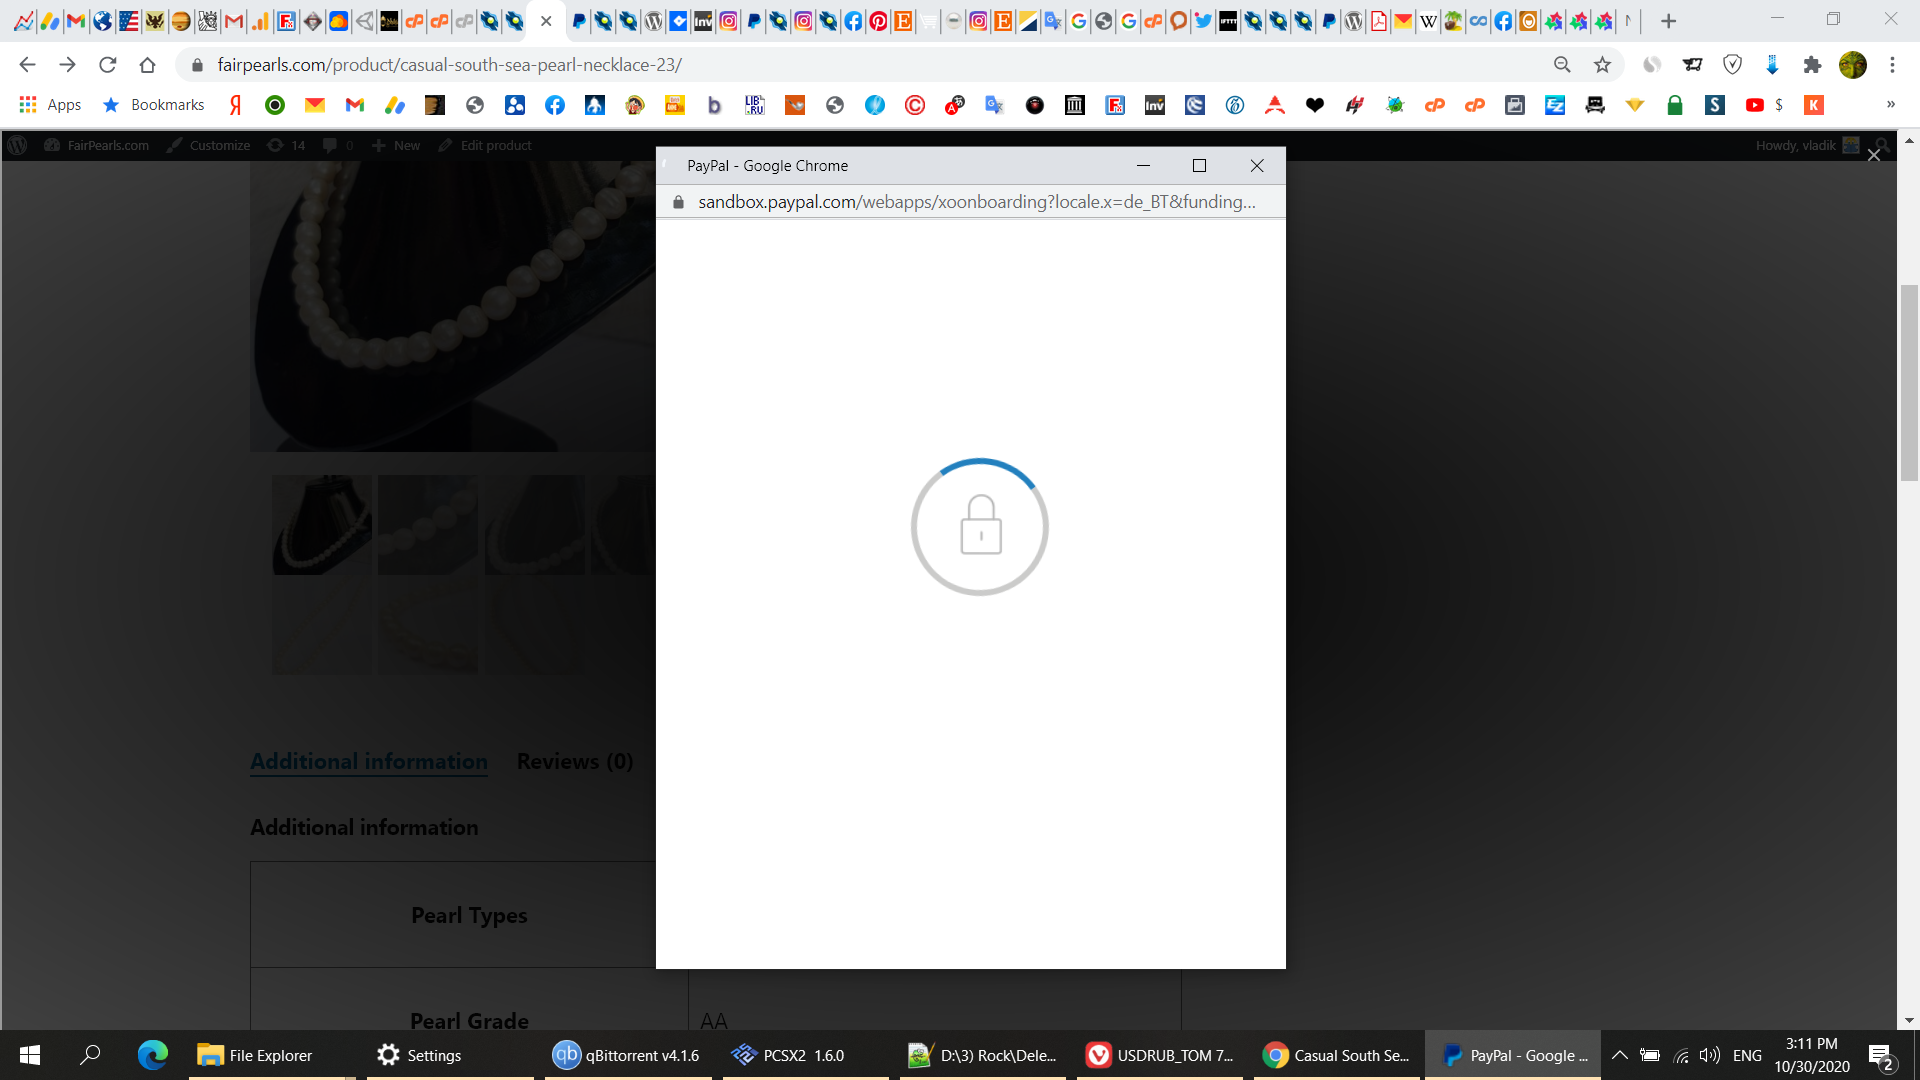Viewport: 1920px width, 1080px height.
Task: Click the page's vertical scrollbar thumb
Action: [x=1909, y=383]
